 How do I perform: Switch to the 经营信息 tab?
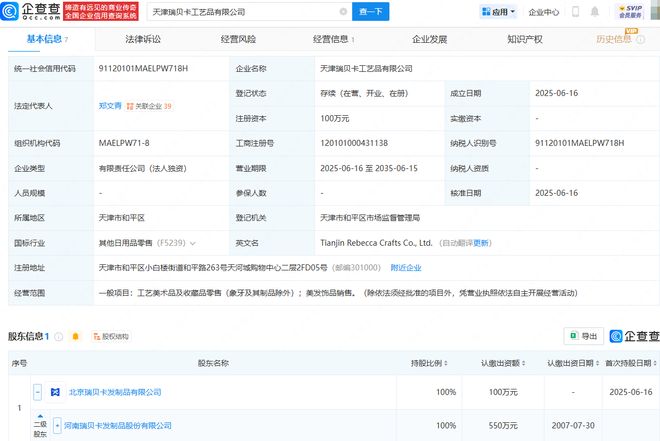(331, 39)
